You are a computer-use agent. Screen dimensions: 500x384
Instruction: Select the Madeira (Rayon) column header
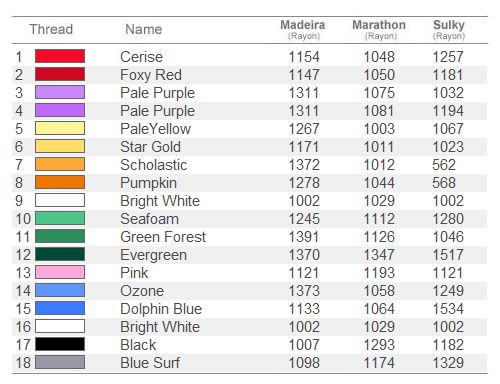[x=303, y=30]
